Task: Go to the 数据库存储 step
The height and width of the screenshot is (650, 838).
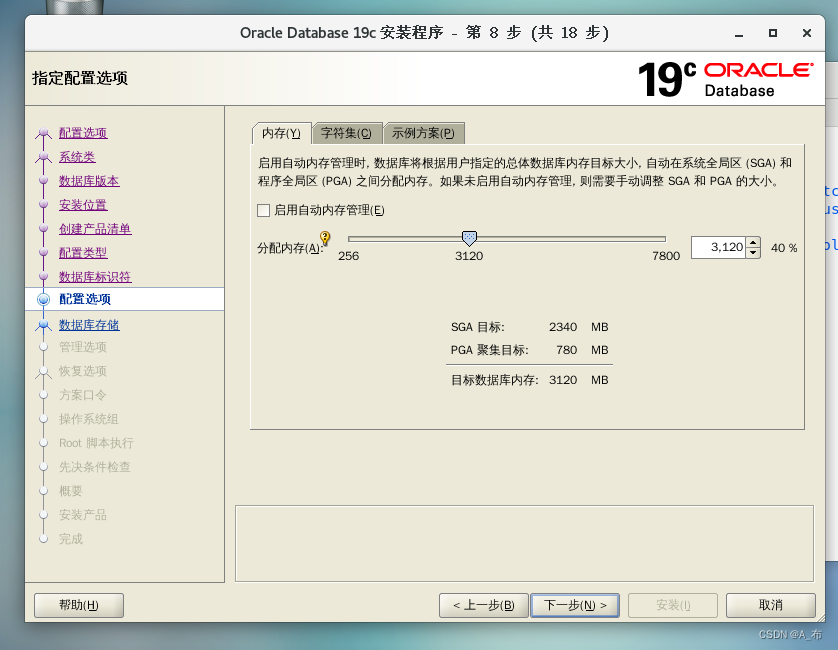Action: pyautogui.click(x=89, y=325)
